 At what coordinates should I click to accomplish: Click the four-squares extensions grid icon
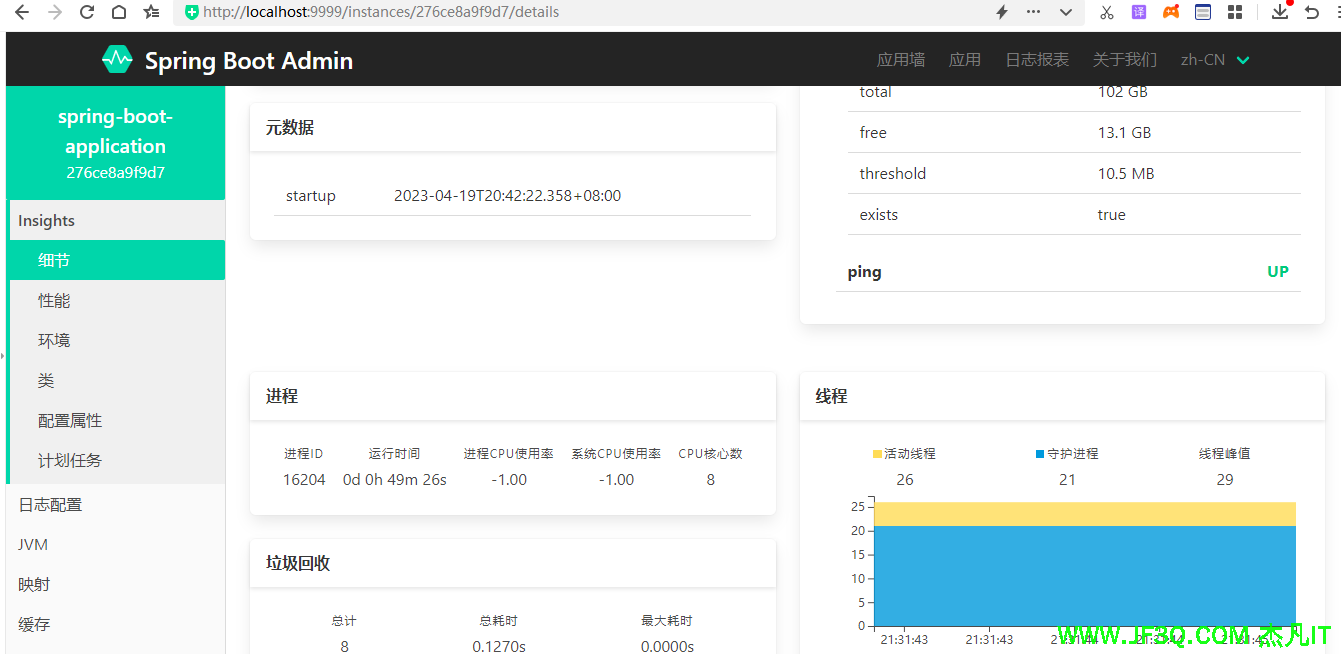click(x=1235, y=12)
